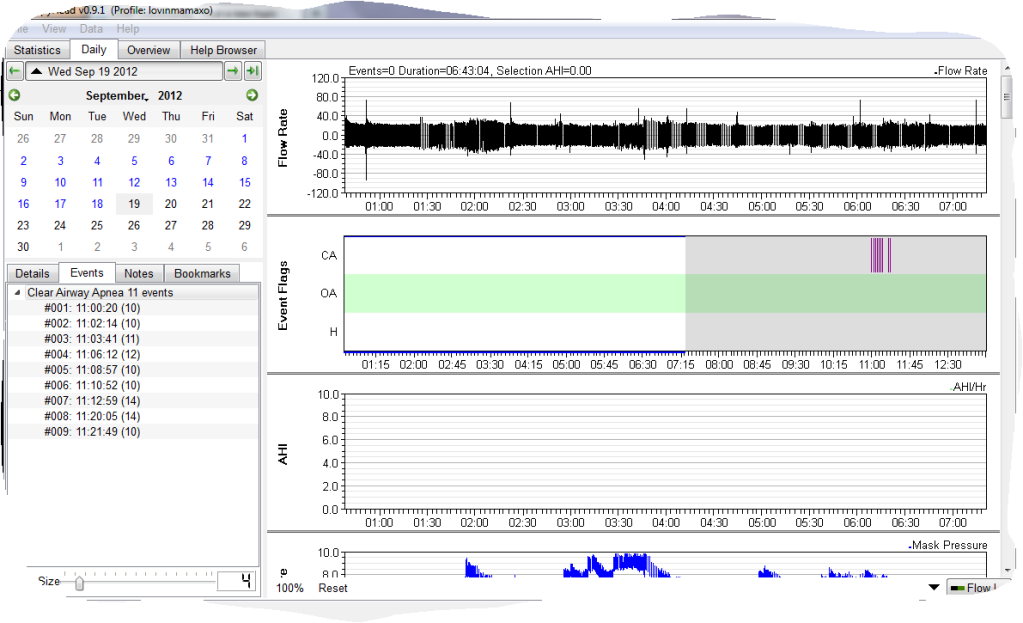Open the September month selector
Image resolution: width=1023 pixels, height=623 pixels.
pyautogui.click(x=117, y=95)
